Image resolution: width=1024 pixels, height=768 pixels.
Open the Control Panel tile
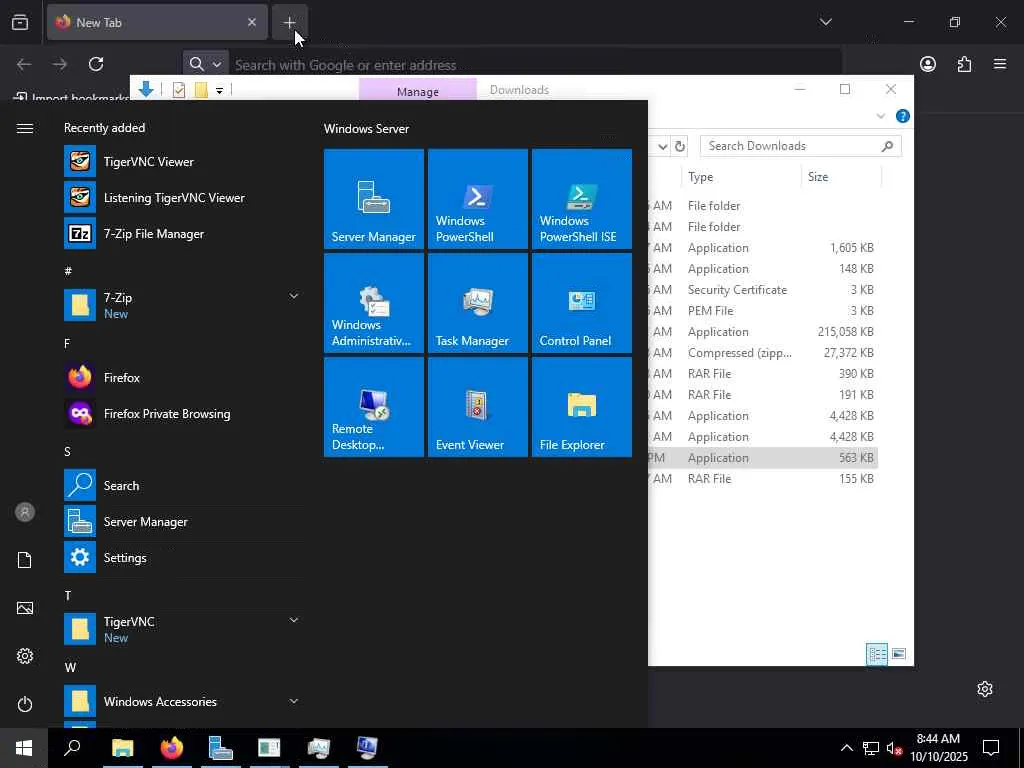pos(581,302)
